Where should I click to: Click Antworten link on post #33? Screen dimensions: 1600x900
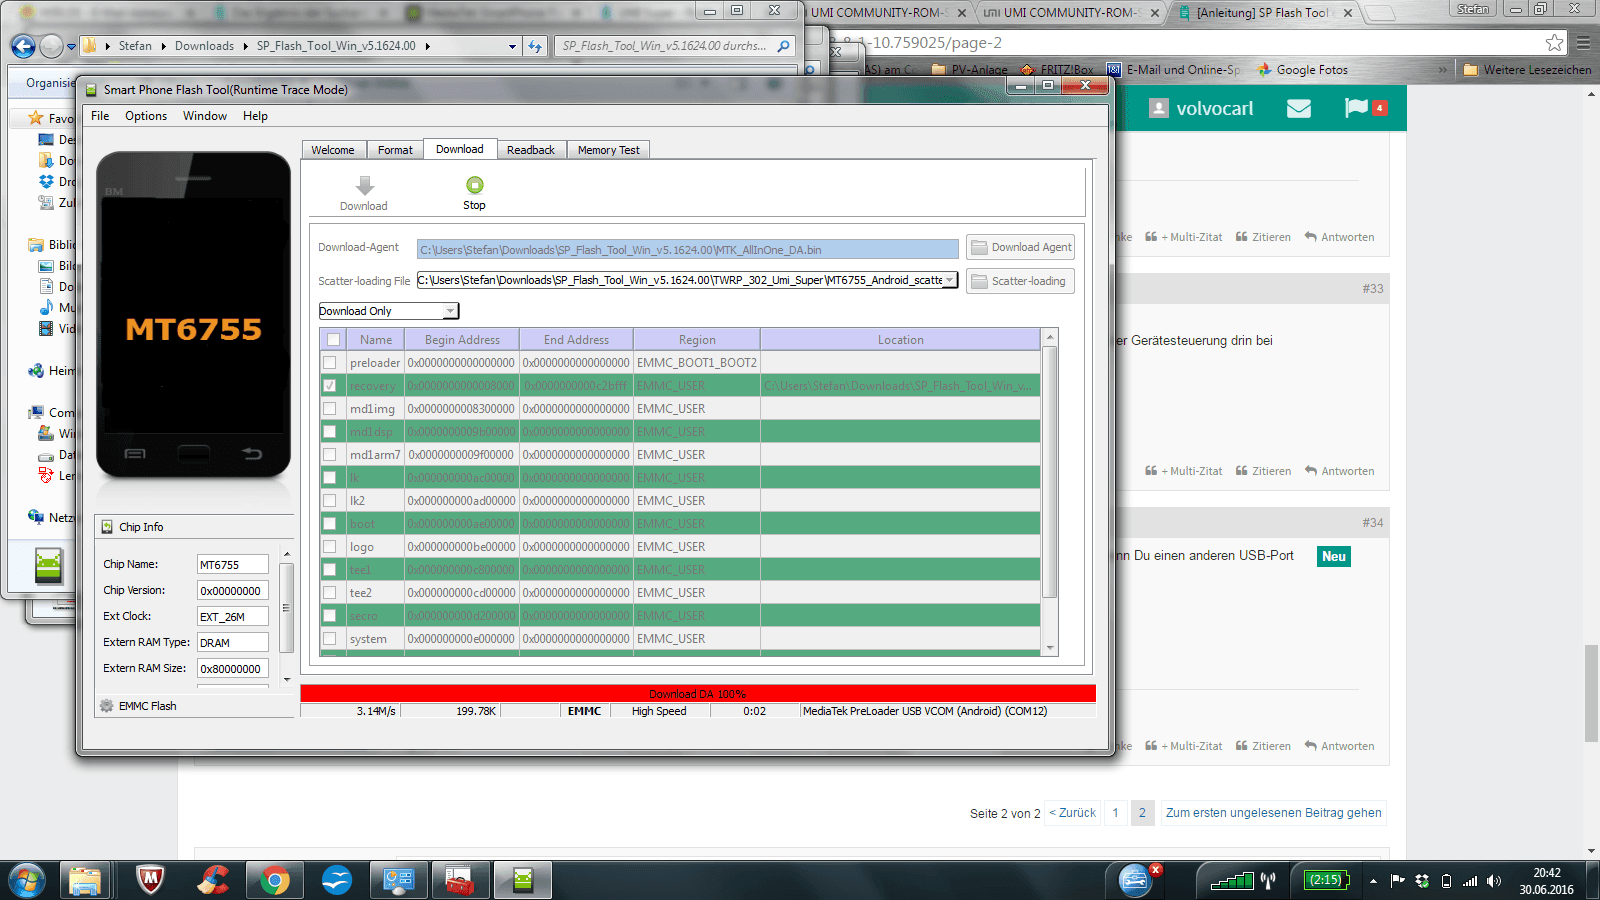pyautogui.click(x=1340, y=471)
